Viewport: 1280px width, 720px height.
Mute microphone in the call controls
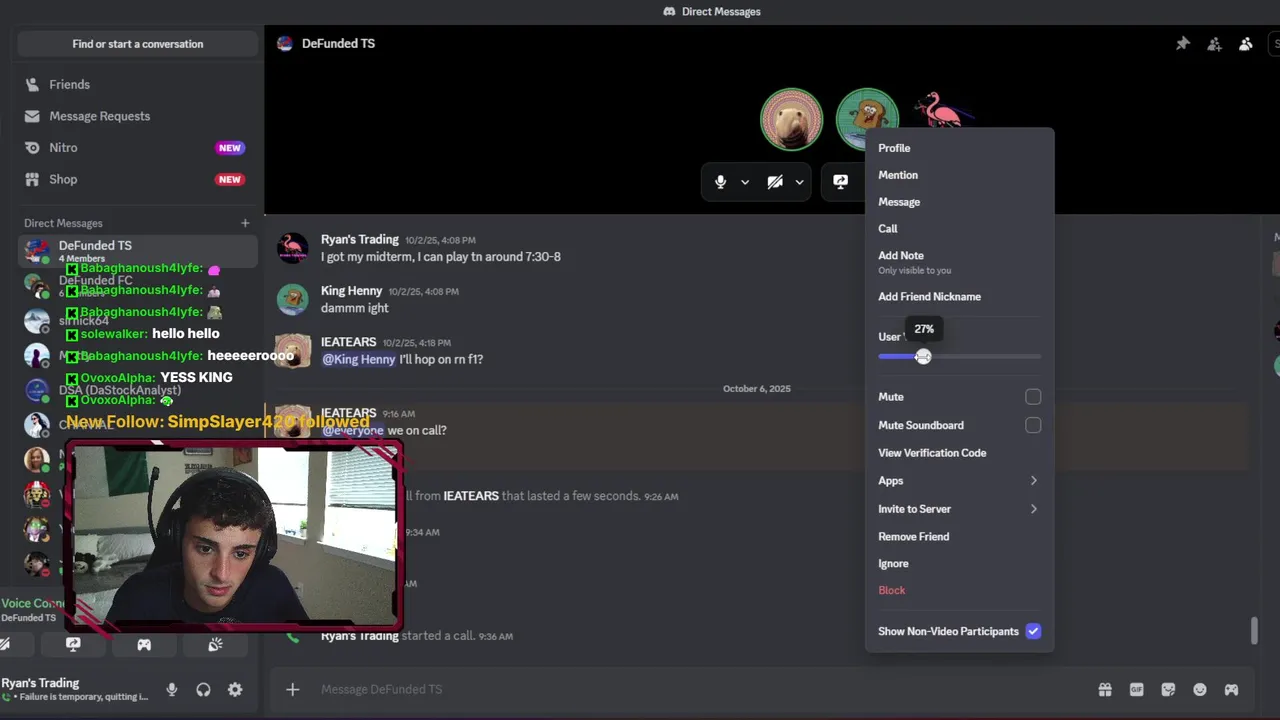720,182
